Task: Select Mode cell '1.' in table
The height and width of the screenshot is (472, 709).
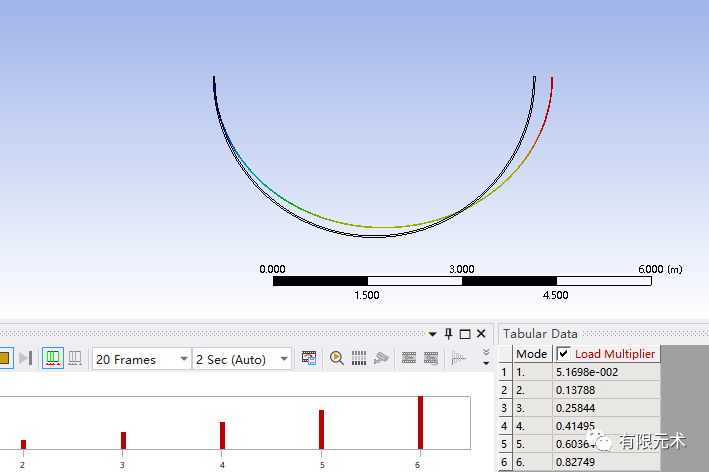Action: [533, 372]
